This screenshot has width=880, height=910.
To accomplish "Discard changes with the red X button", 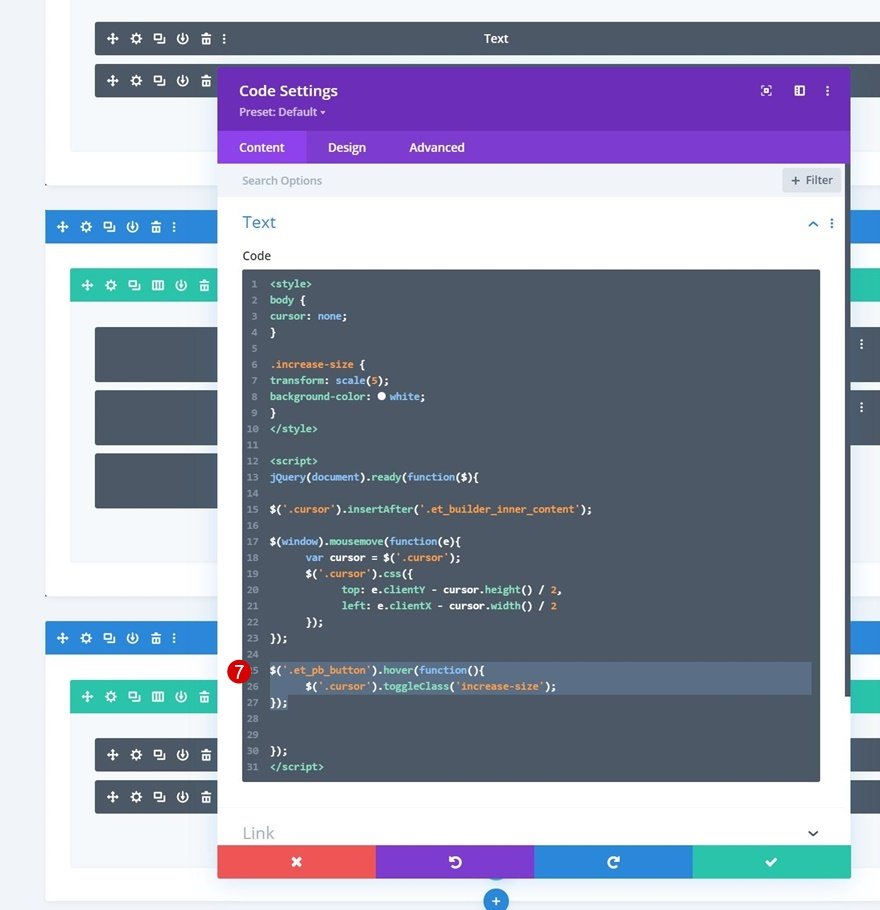I will (x=297, y=862).
